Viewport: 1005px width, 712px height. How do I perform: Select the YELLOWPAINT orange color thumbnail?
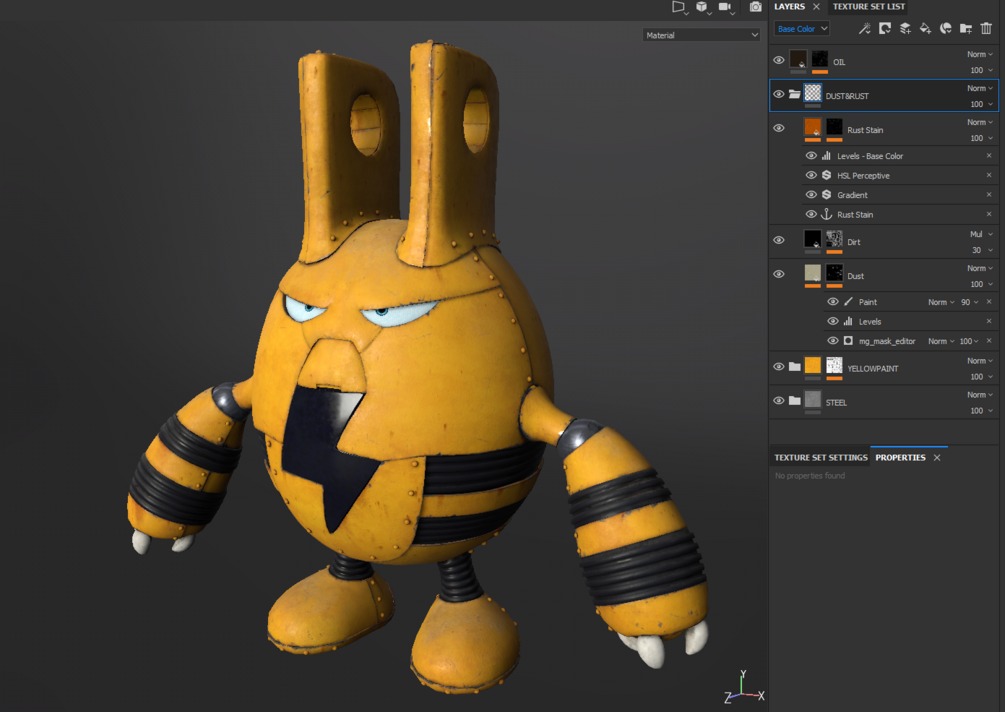coord(813,367)
